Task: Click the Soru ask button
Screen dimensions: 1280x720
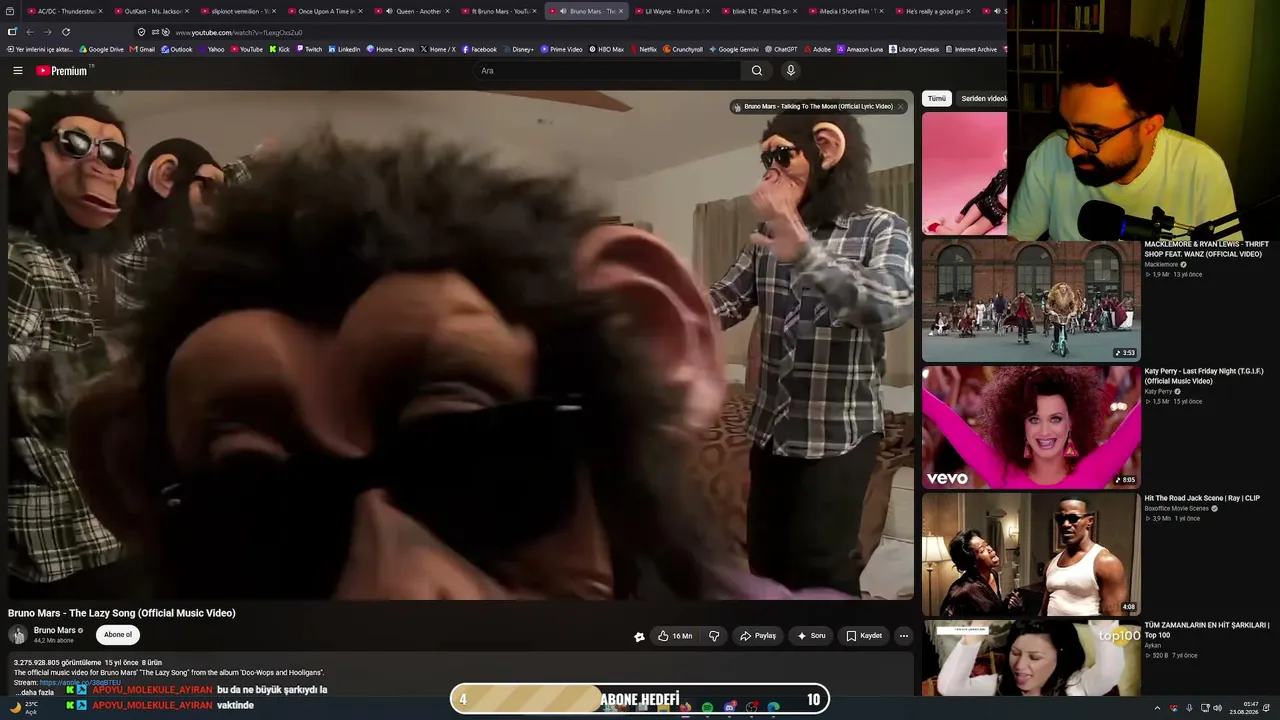Action: click(x=811, y=636)
